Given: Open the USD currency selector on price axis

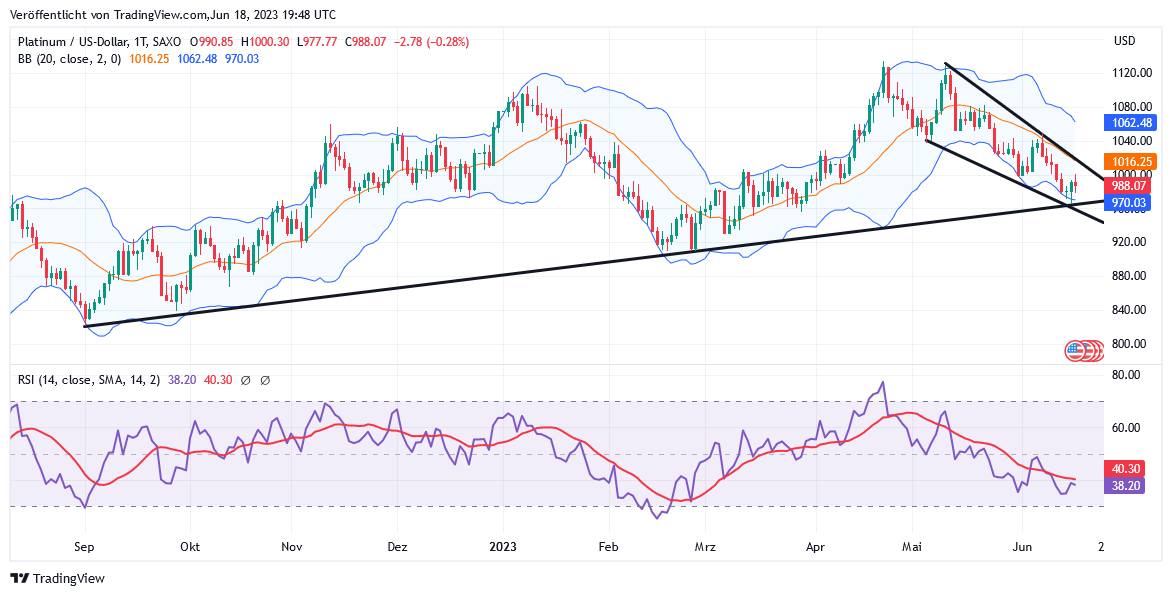Looking at the screenshot, I should tap(1125, 41).
